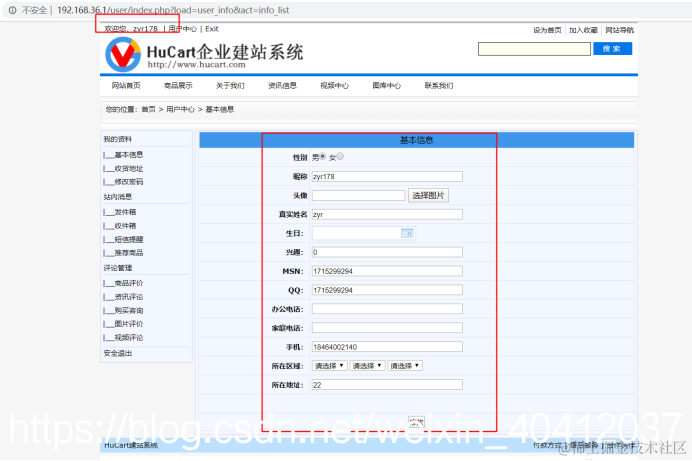Click the HuCart logo icon

pyautogui.click(x=123, y=54)
